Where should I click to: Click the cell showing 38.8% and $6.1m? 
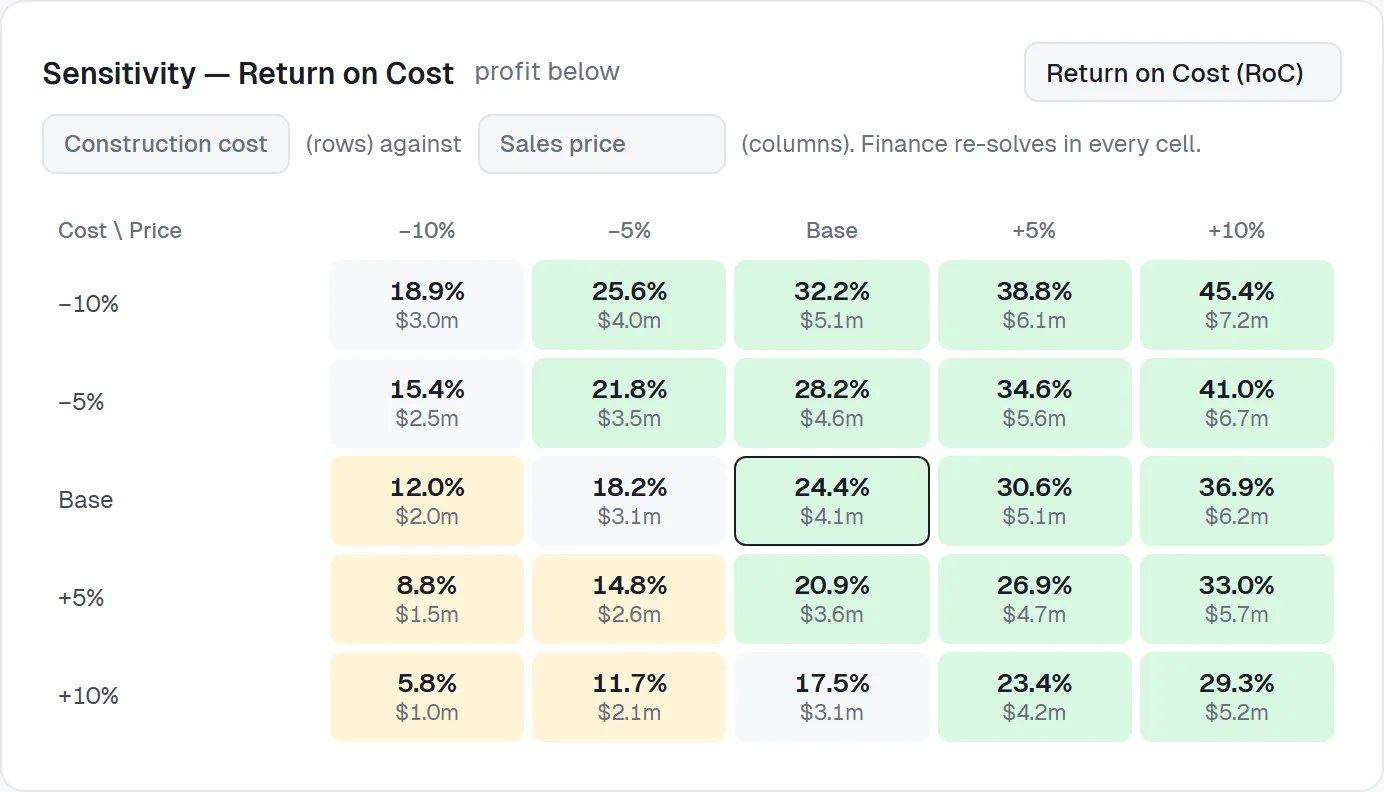[1034, 305]
